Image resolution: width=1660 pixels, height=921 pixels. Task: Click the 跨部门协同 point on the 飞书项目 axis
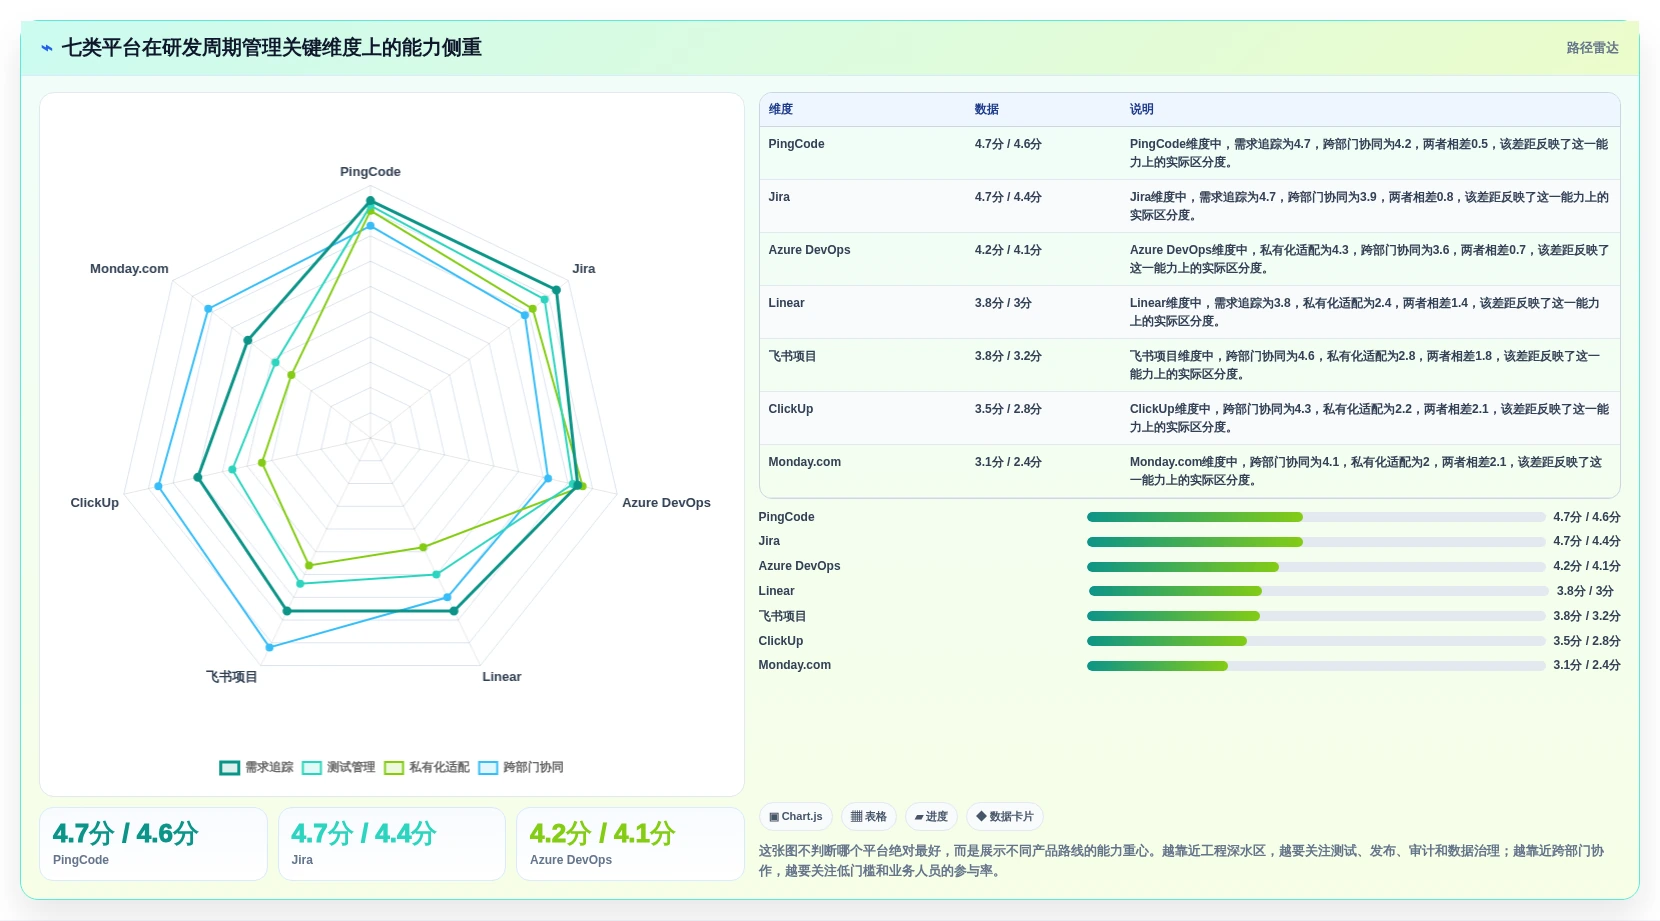coord(269,648)
